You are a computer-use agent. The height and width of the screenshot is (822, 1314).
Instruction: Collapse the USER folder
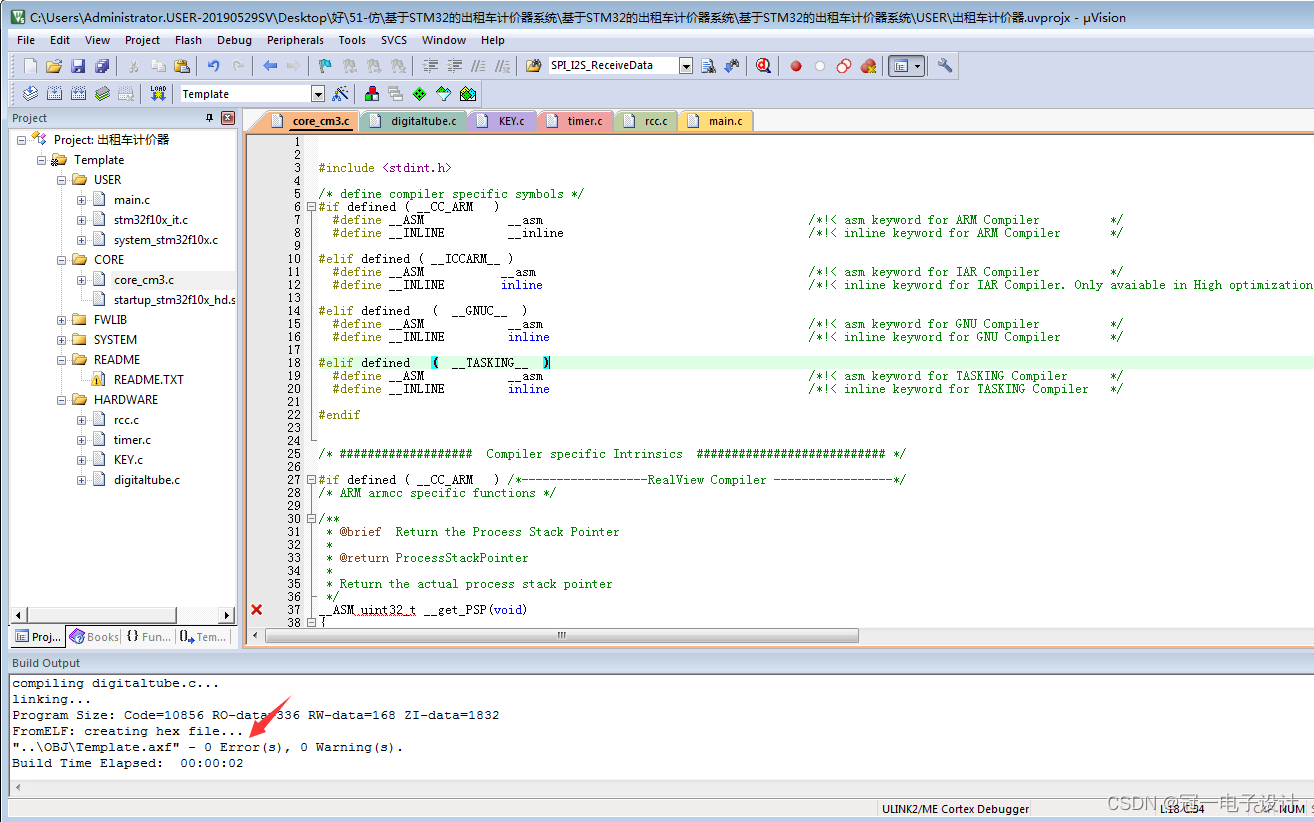[62, 180]
